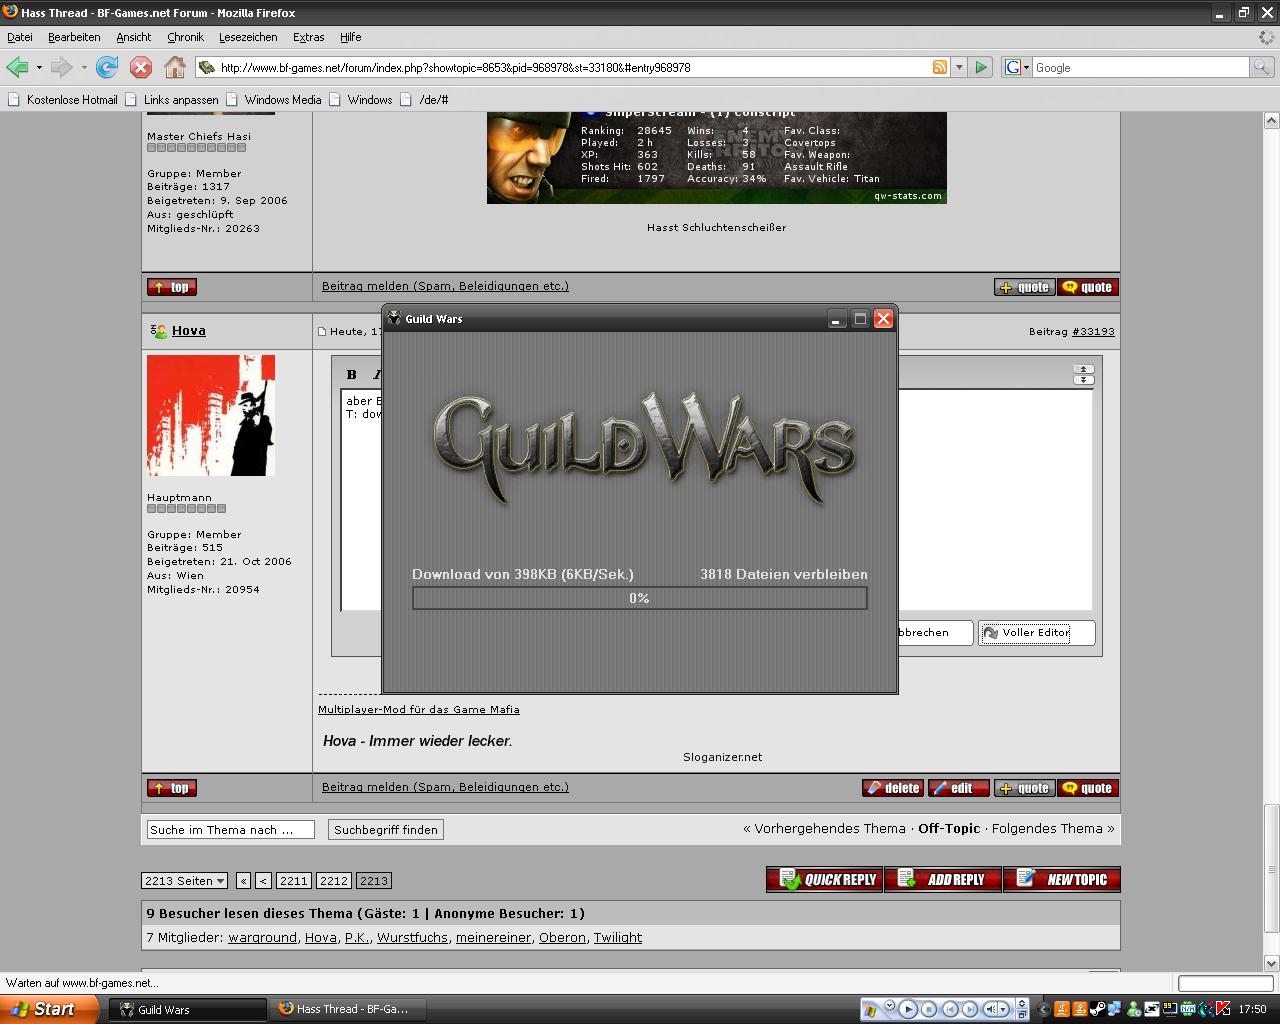Click the QUICK REPLY button
This screenshot has width=1280, height=1024.
825,879
